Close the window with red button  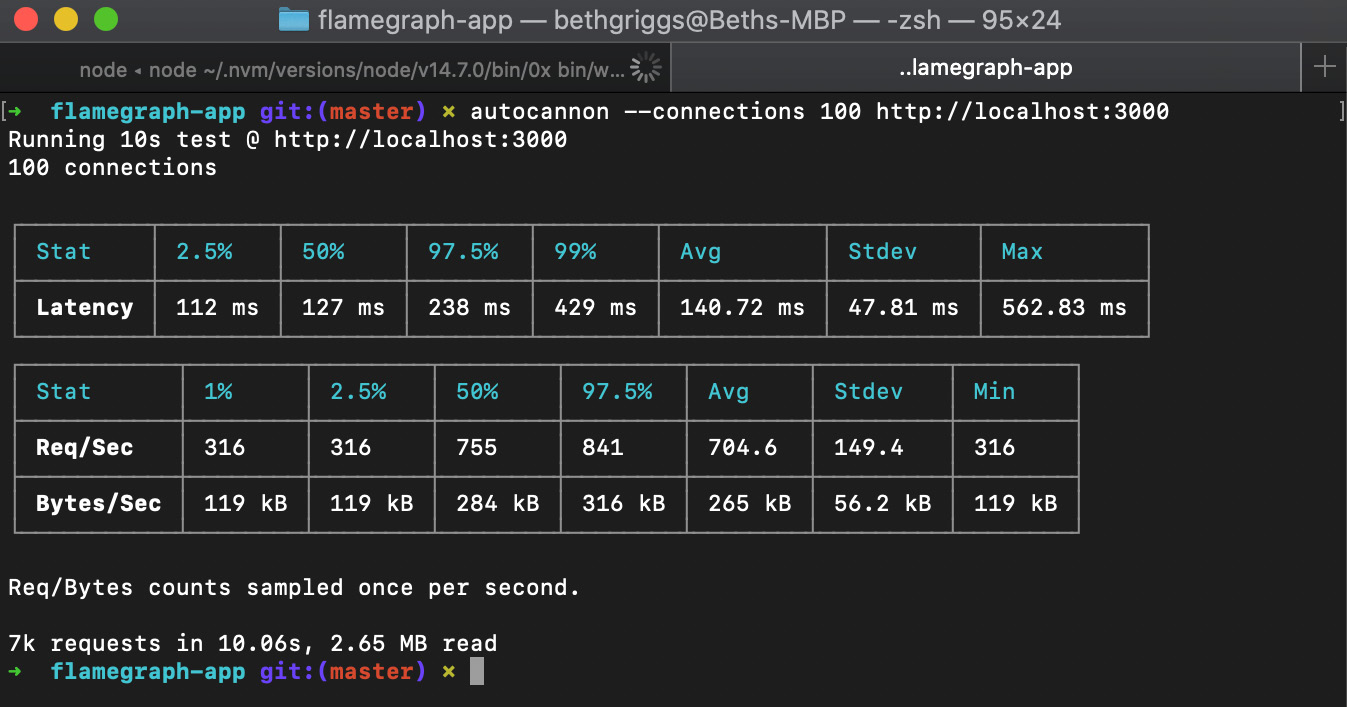[27, 19]
